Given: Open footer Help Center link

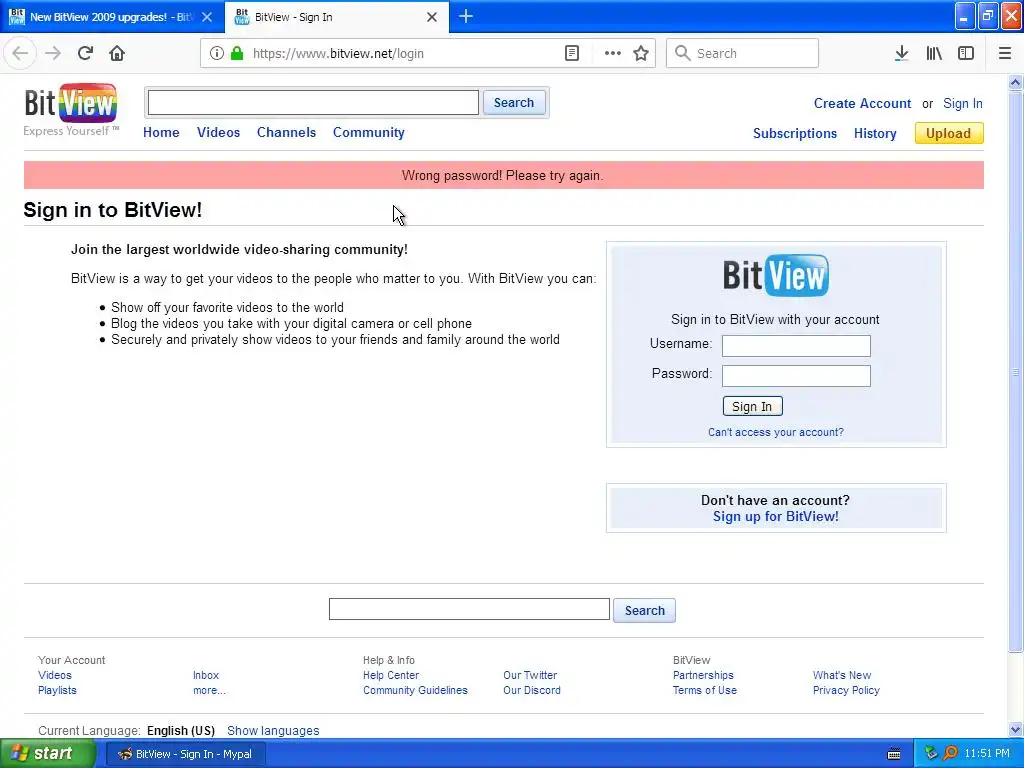Looking at the screenshot, I should coord(391,675).
